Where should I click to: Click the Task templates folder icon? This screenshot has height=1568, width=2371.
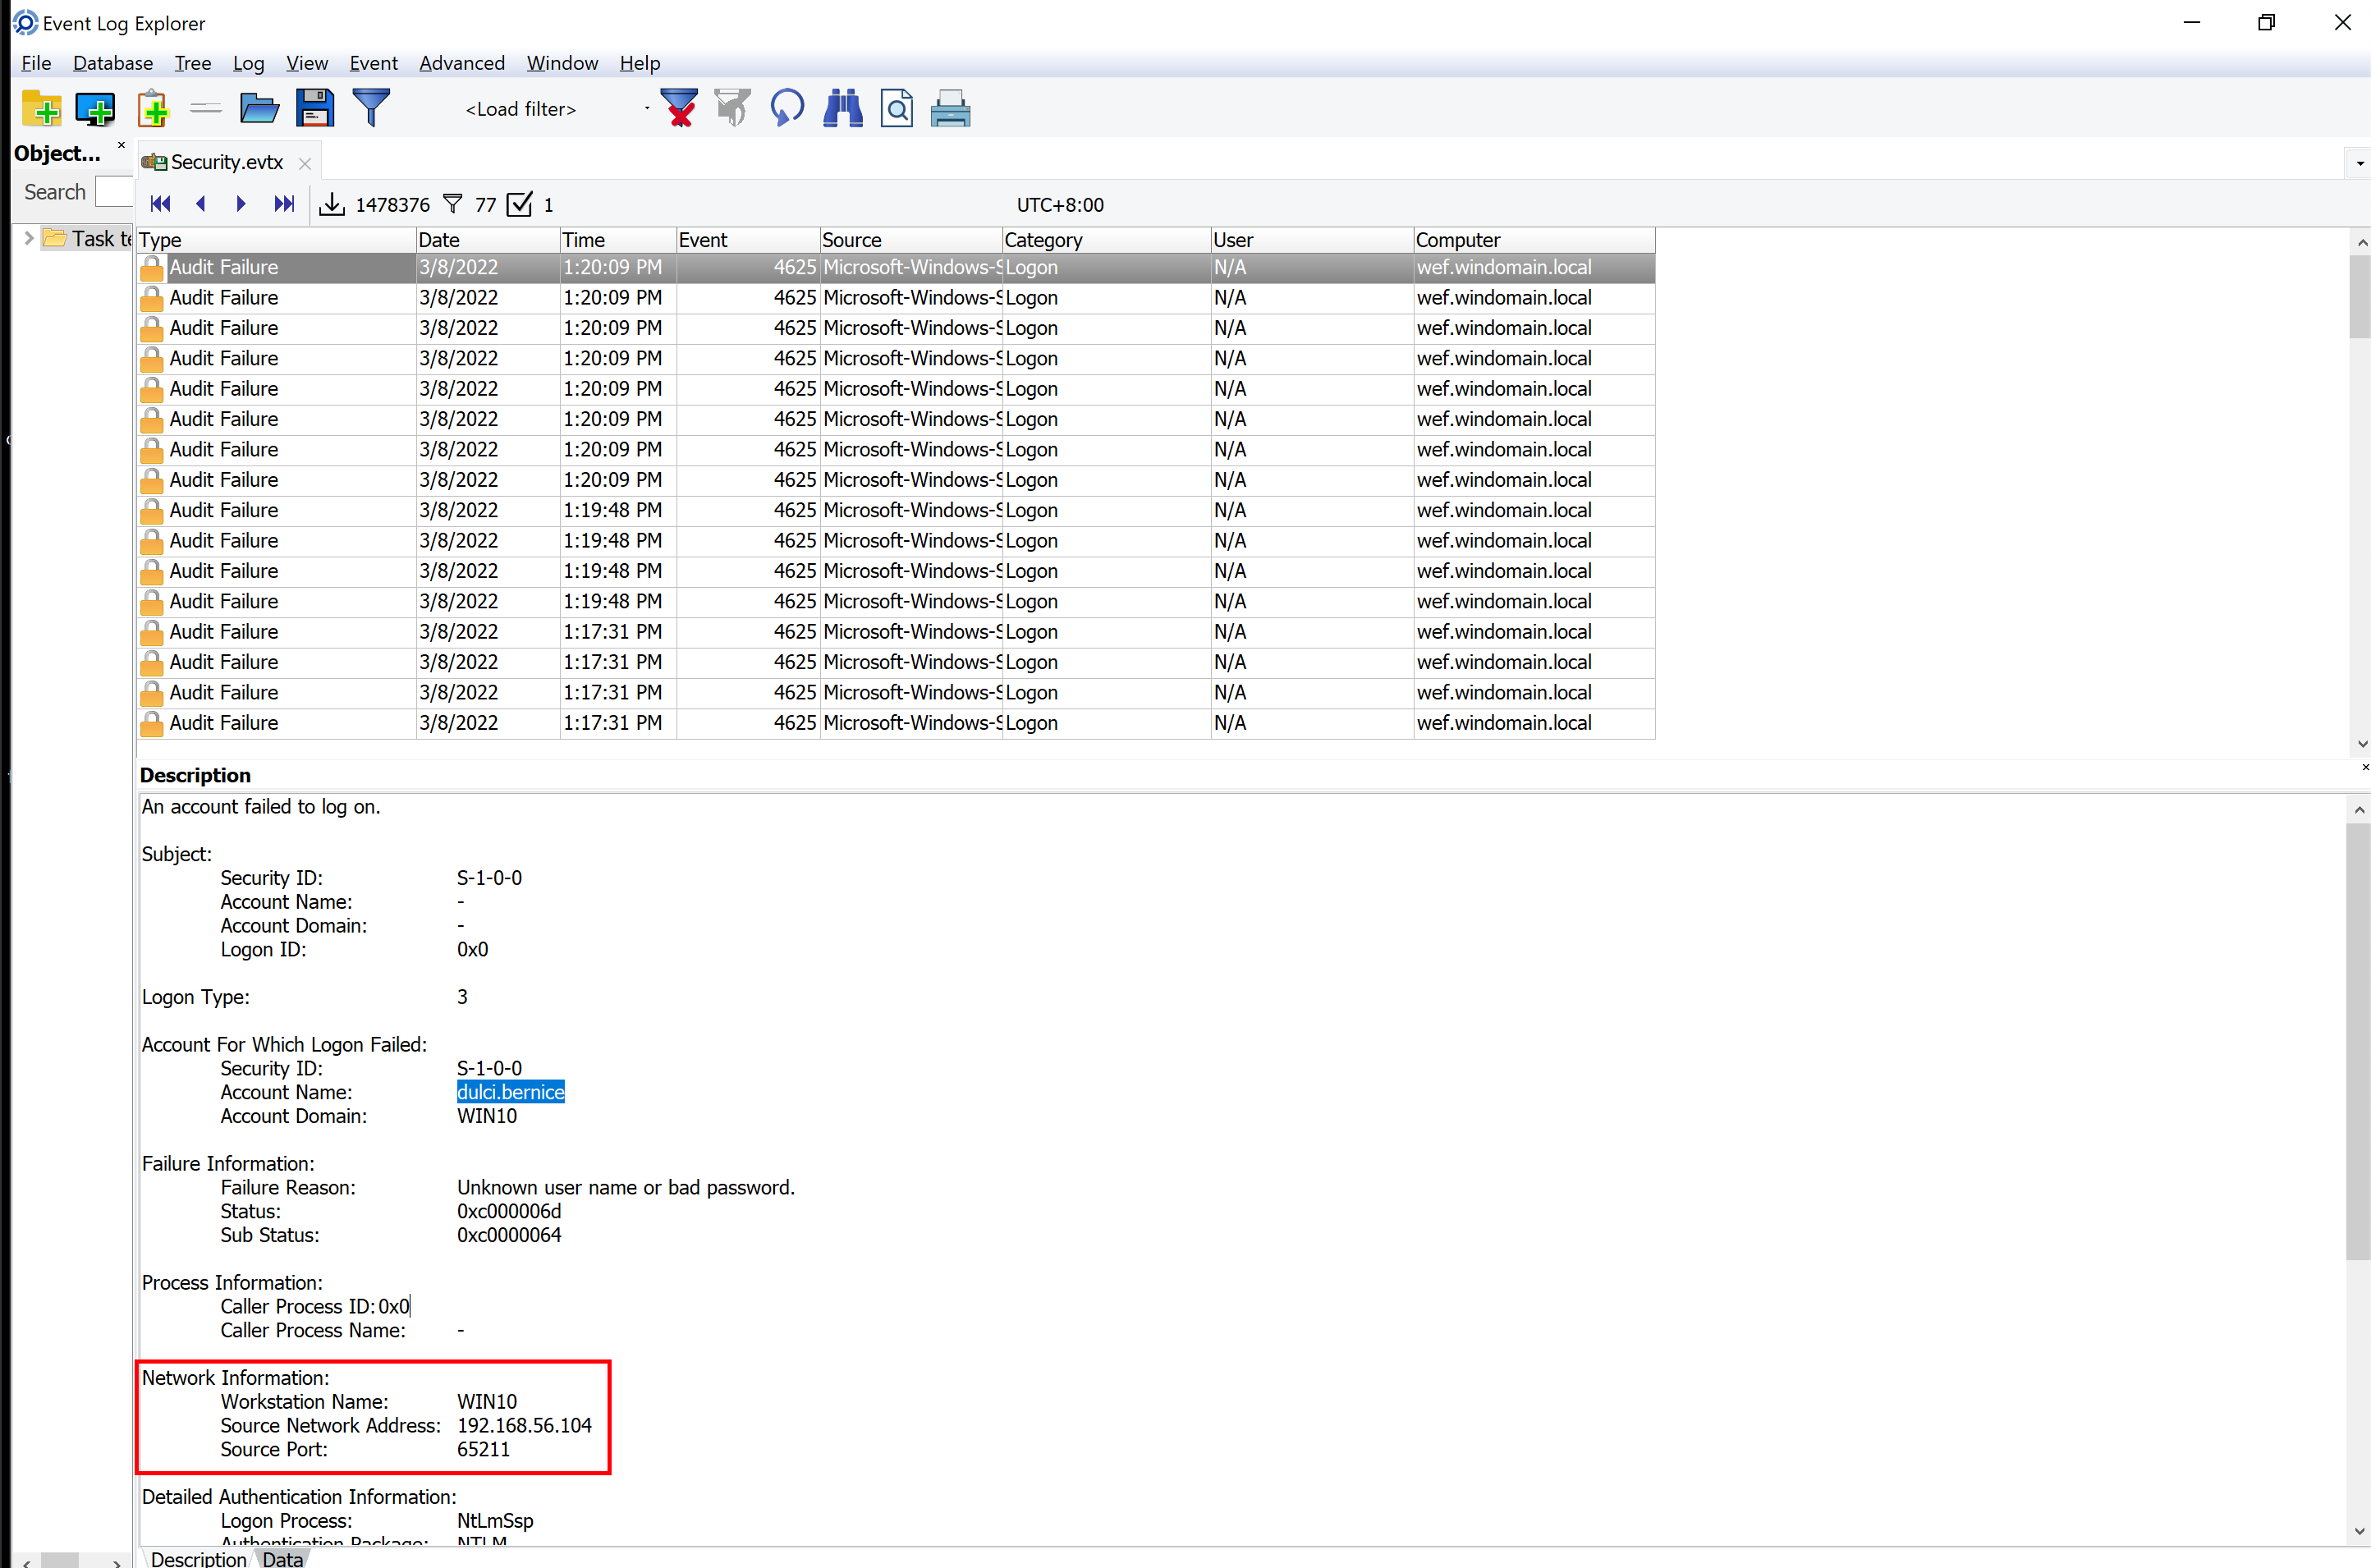coord(55,238)
